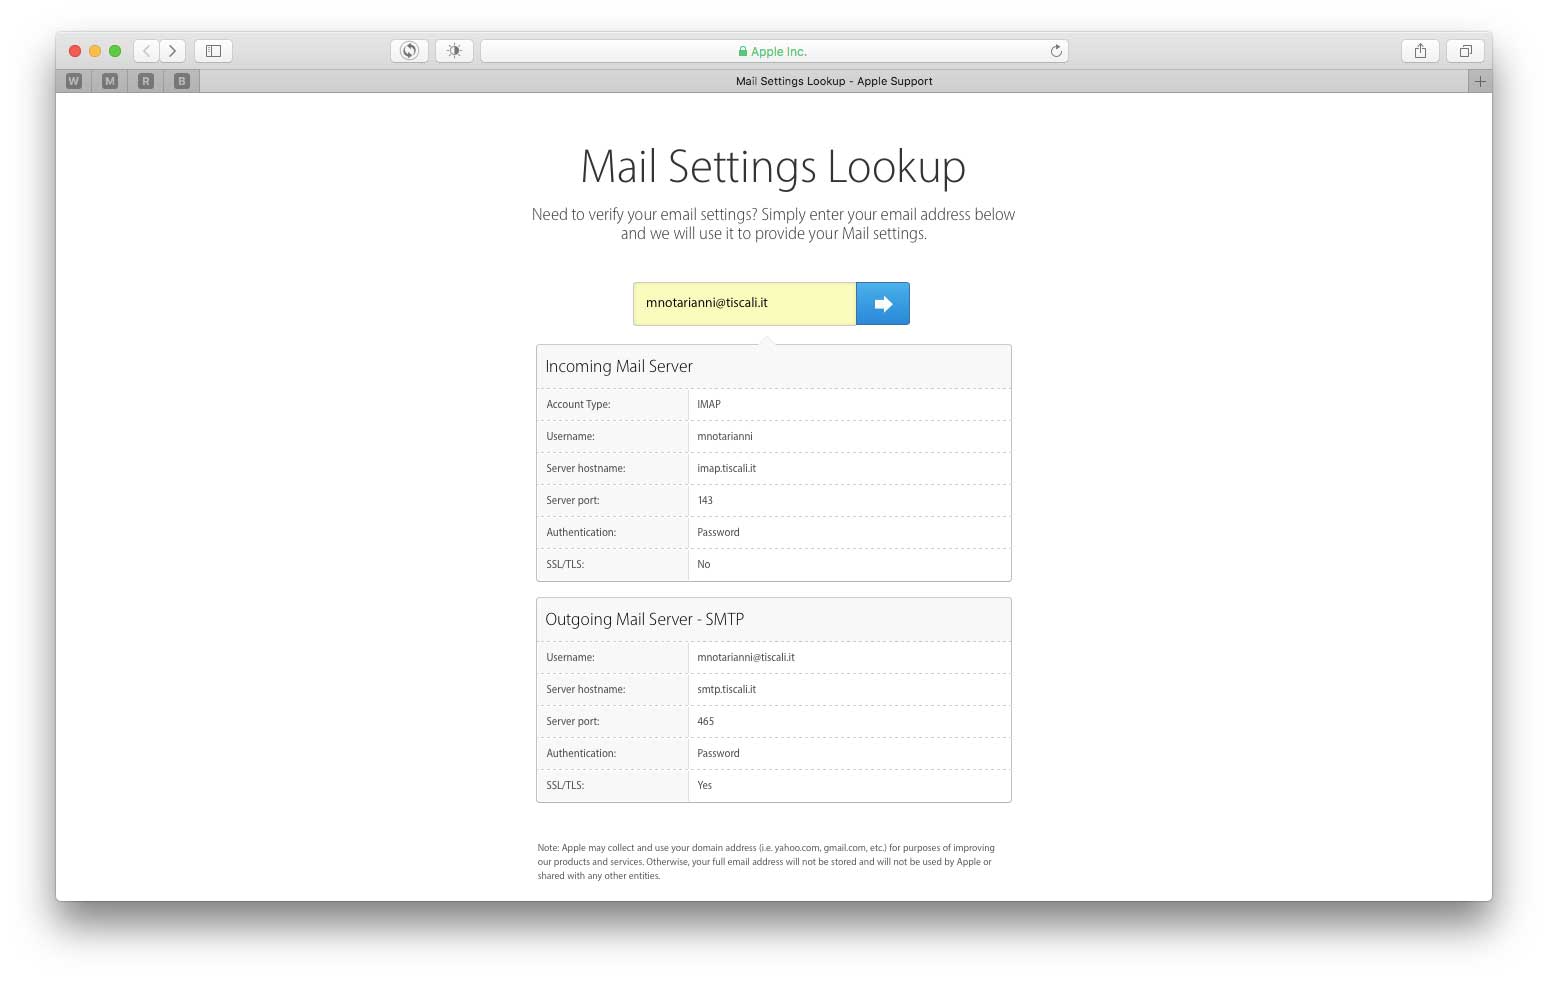This screenshot has width=1548, height=981.
Task: Select the Mail Settings Lookup tab
Action: [x=834, y=81]
